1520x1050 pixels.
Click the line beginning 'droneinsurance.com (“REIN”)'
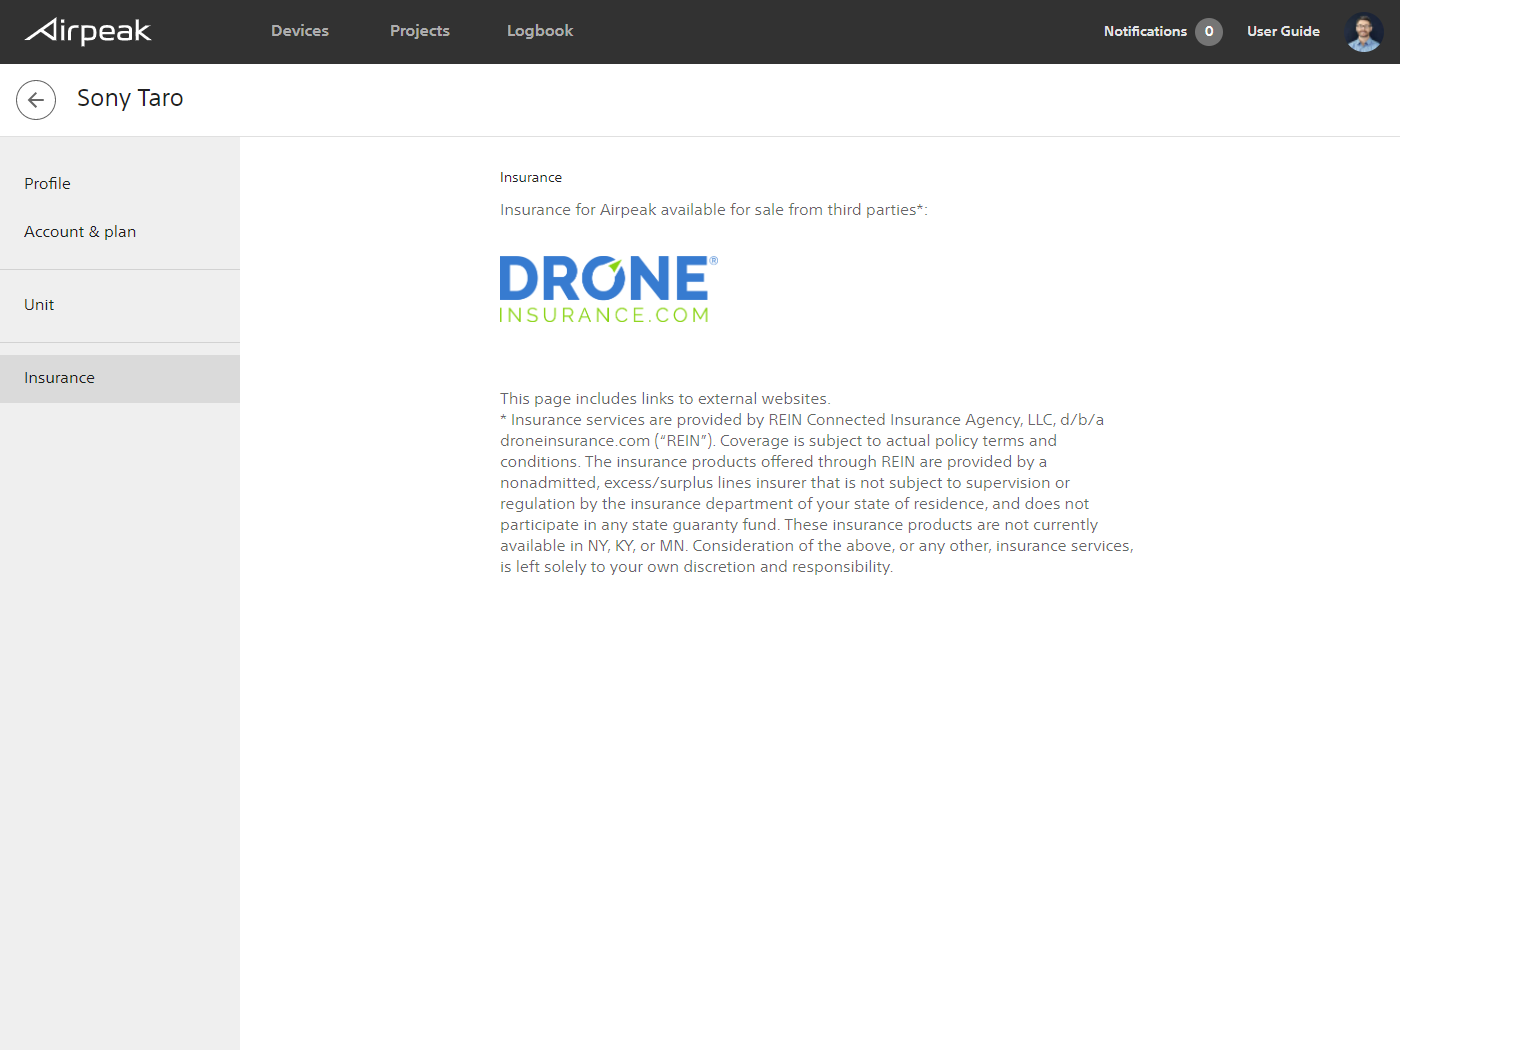[x=778, y=441]
